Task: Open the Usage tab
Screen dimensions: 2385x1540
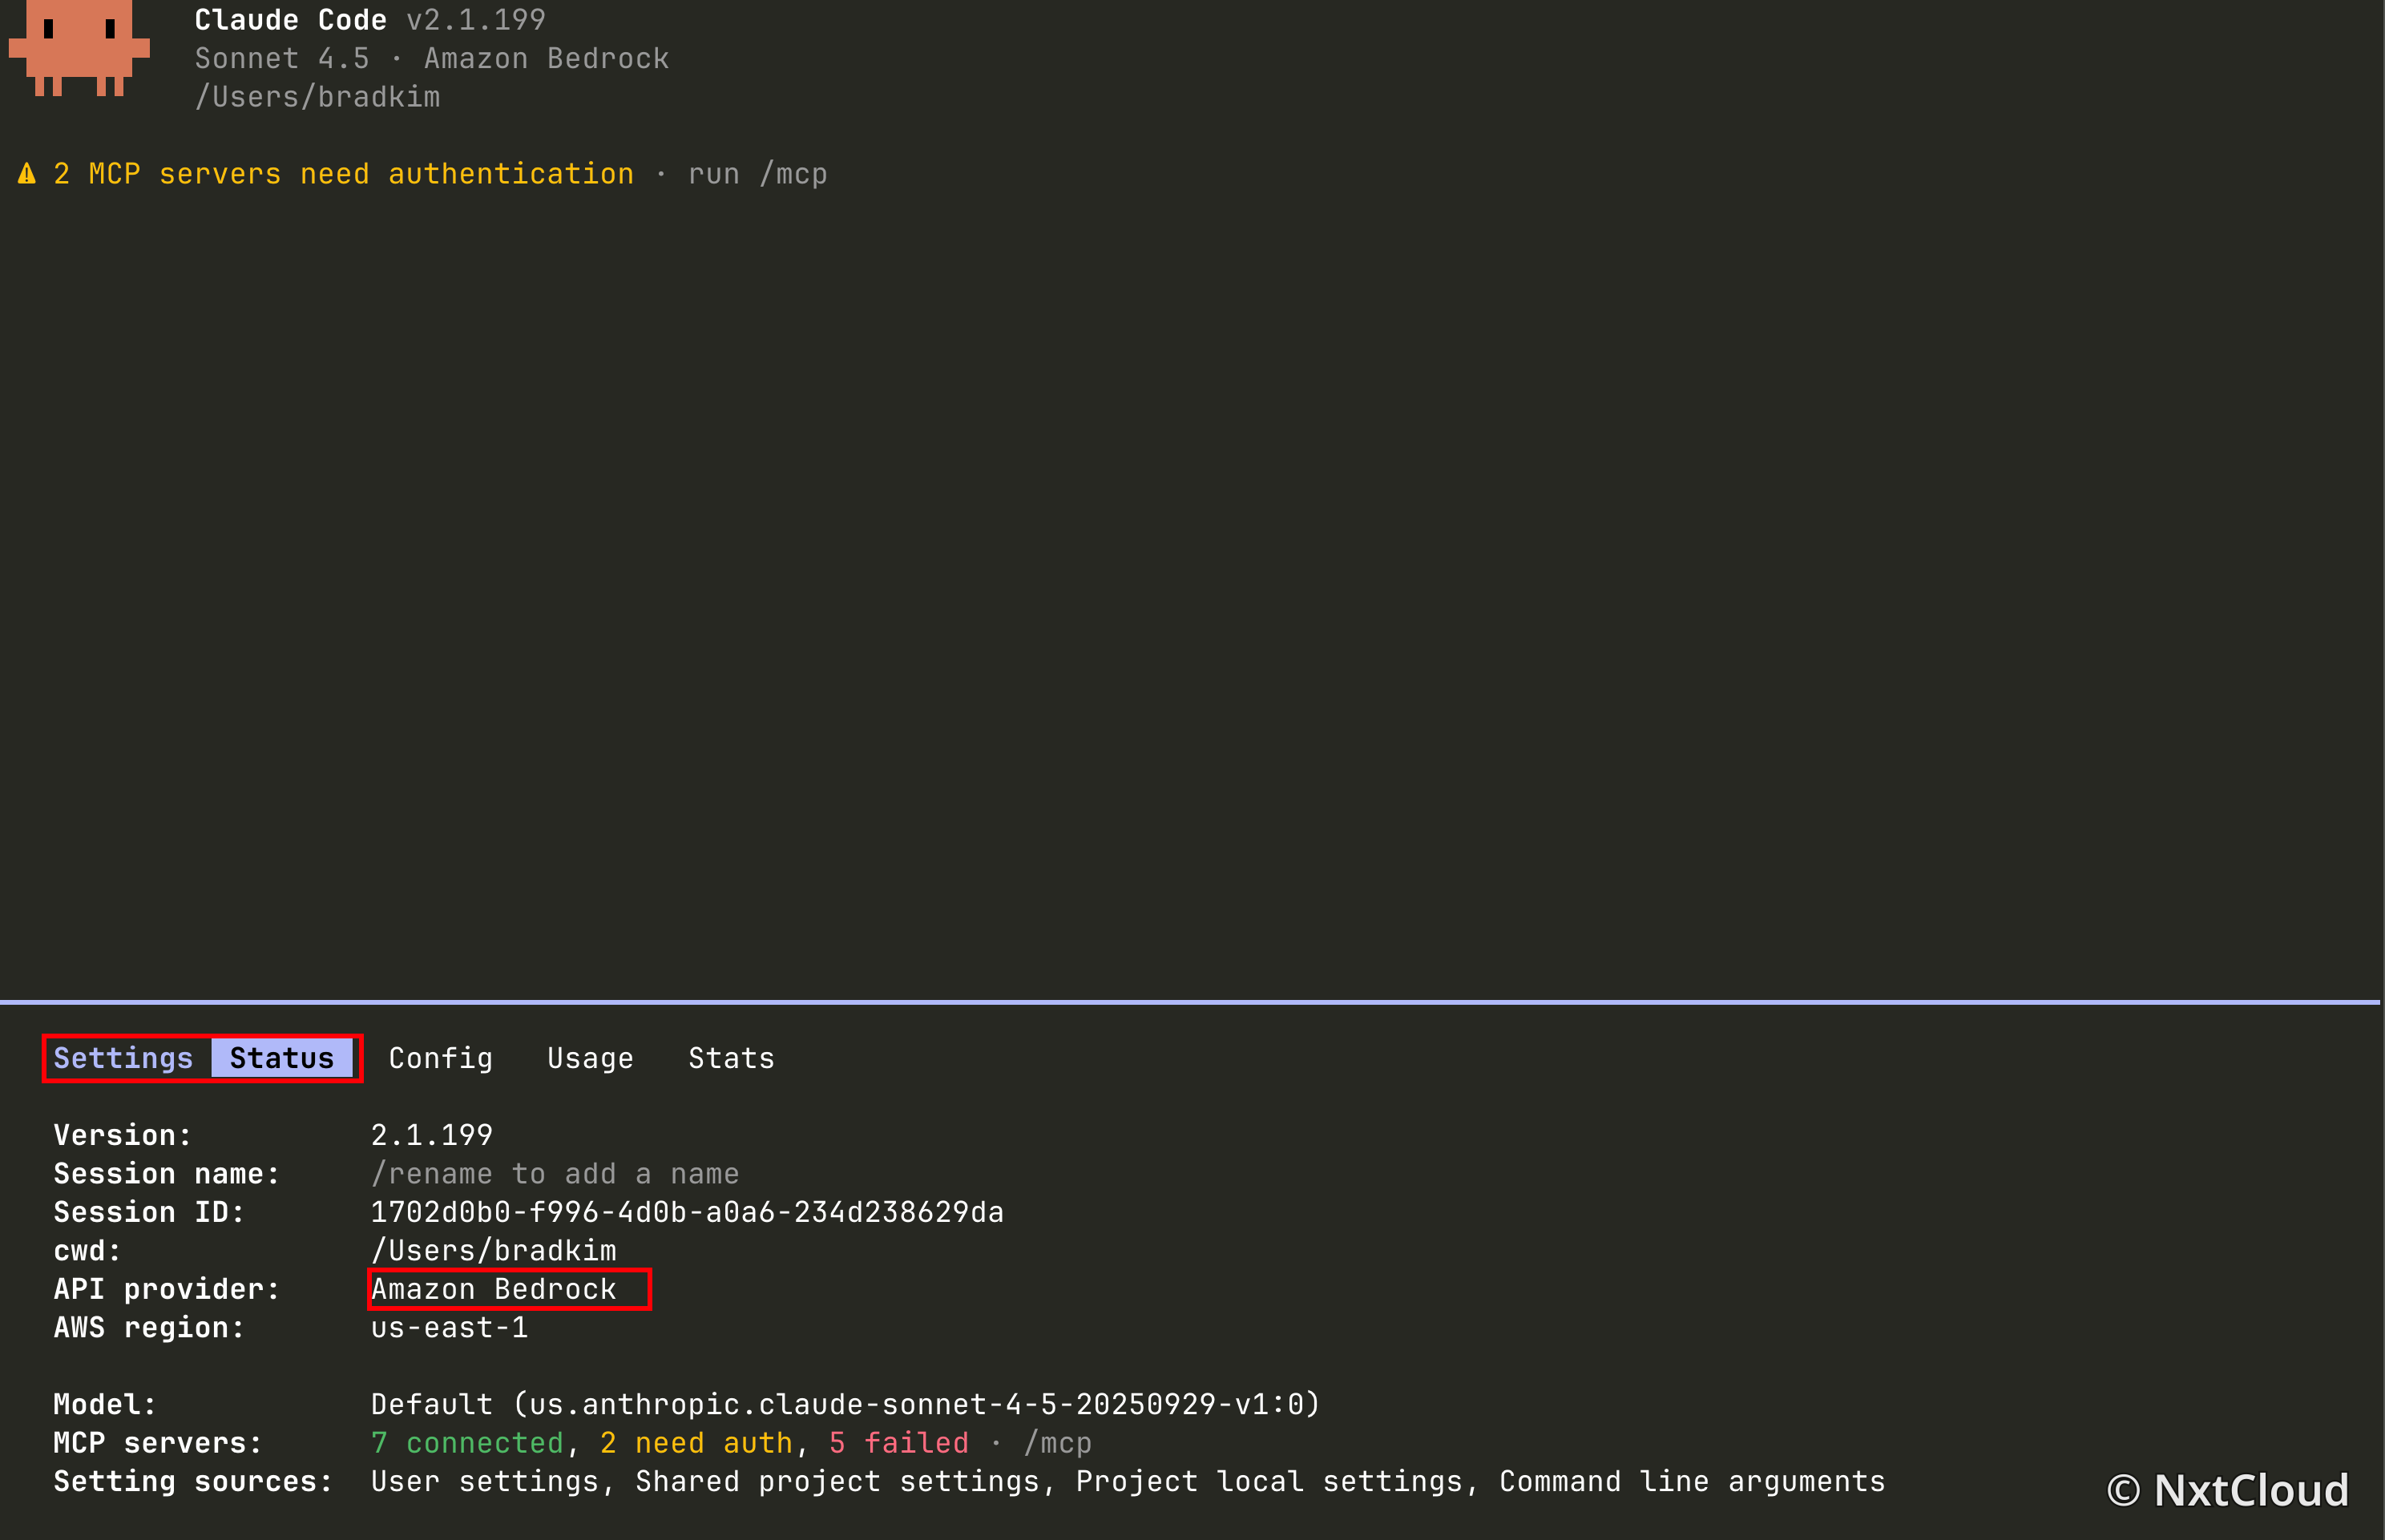Action: (x=590, y=1058)
